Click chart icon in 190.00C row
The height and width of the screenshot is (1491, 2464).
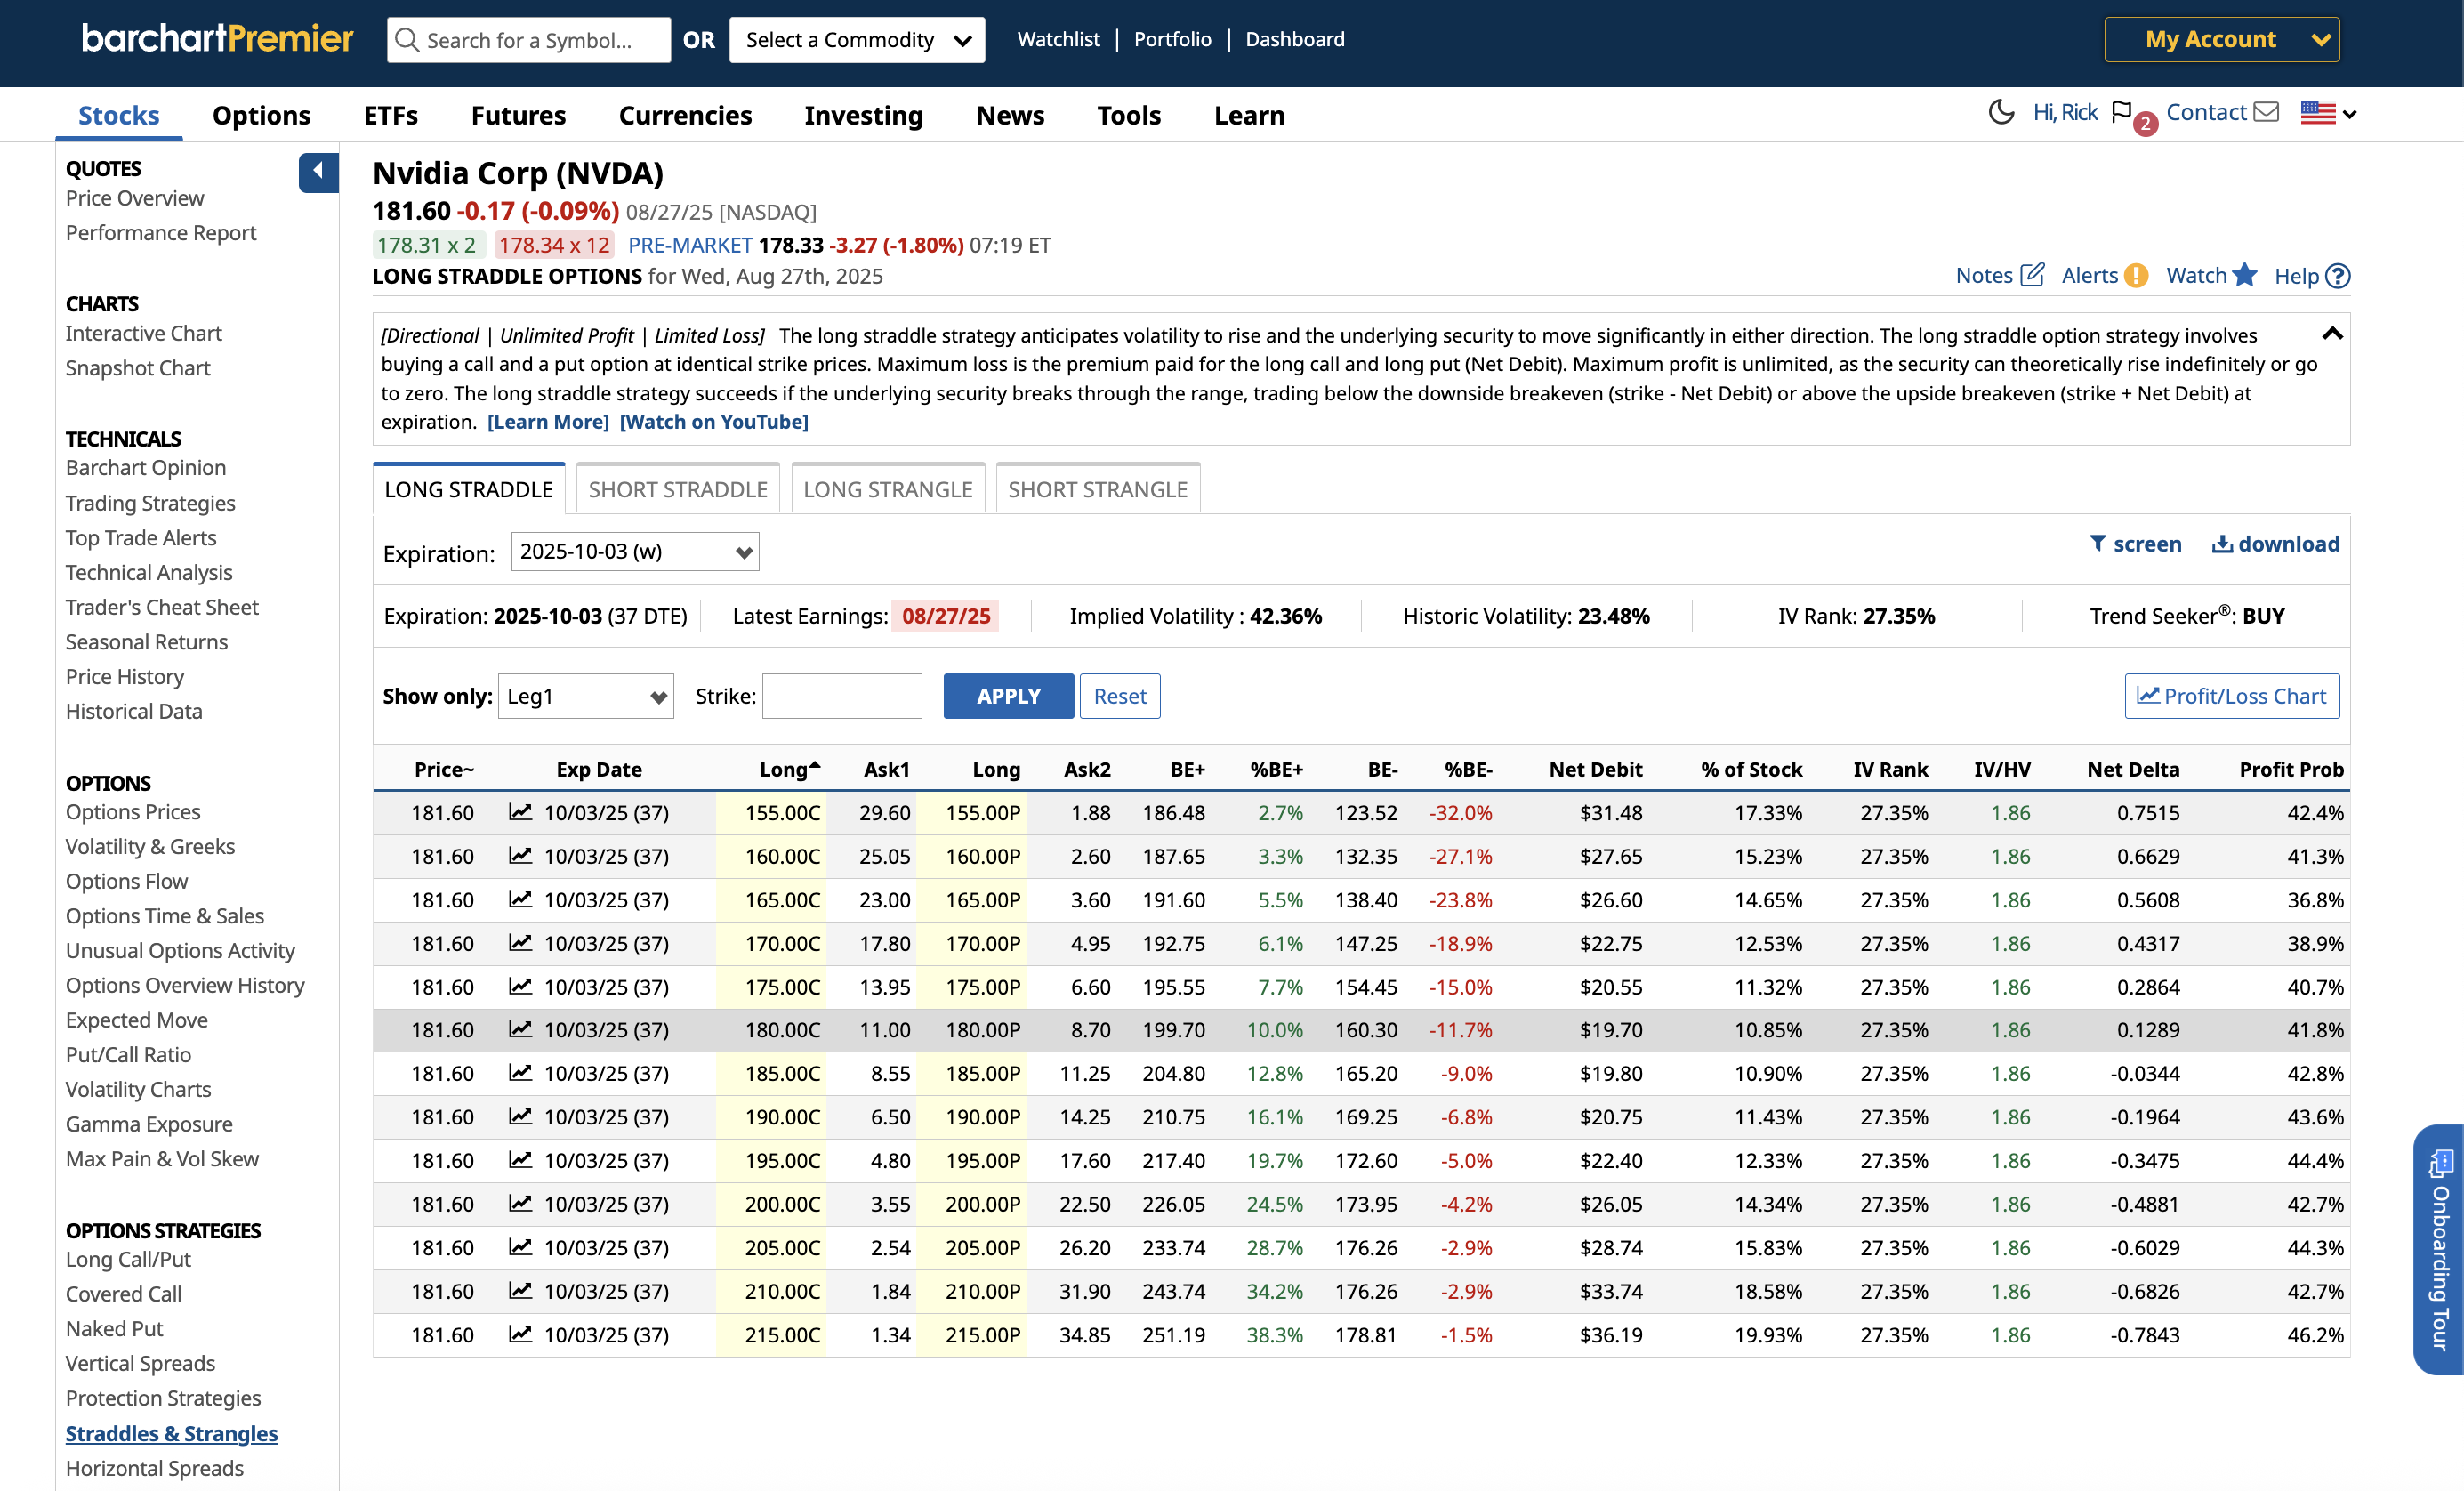520,1116
